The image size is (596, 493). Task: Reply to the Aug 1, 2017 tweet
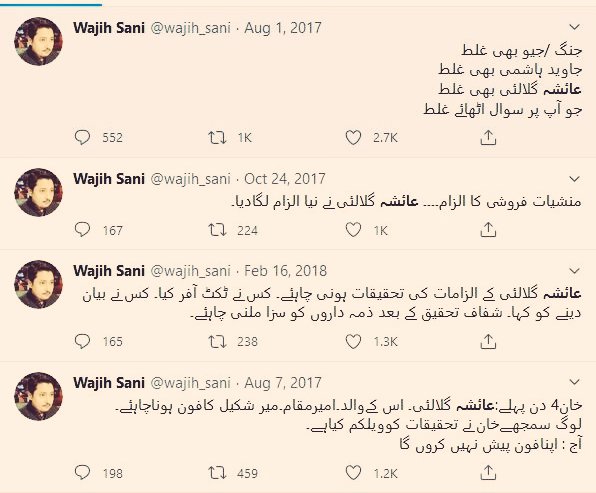[x=82, y=138]
